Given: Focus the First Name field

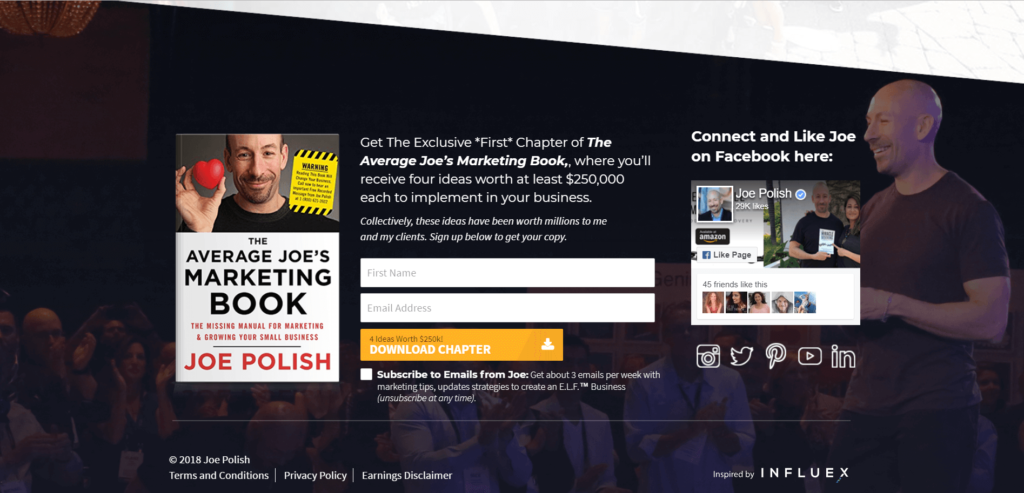Looking at the screenshot, I should [x=507, y=272].
